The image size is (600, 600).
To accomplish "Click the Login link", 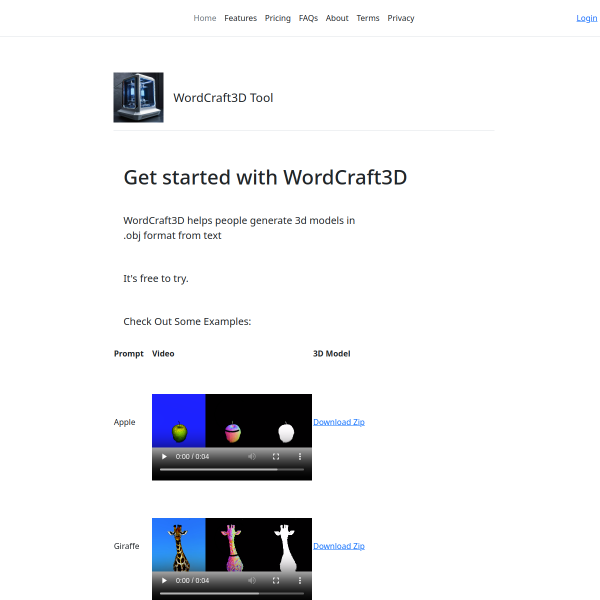I will [587, 18].
